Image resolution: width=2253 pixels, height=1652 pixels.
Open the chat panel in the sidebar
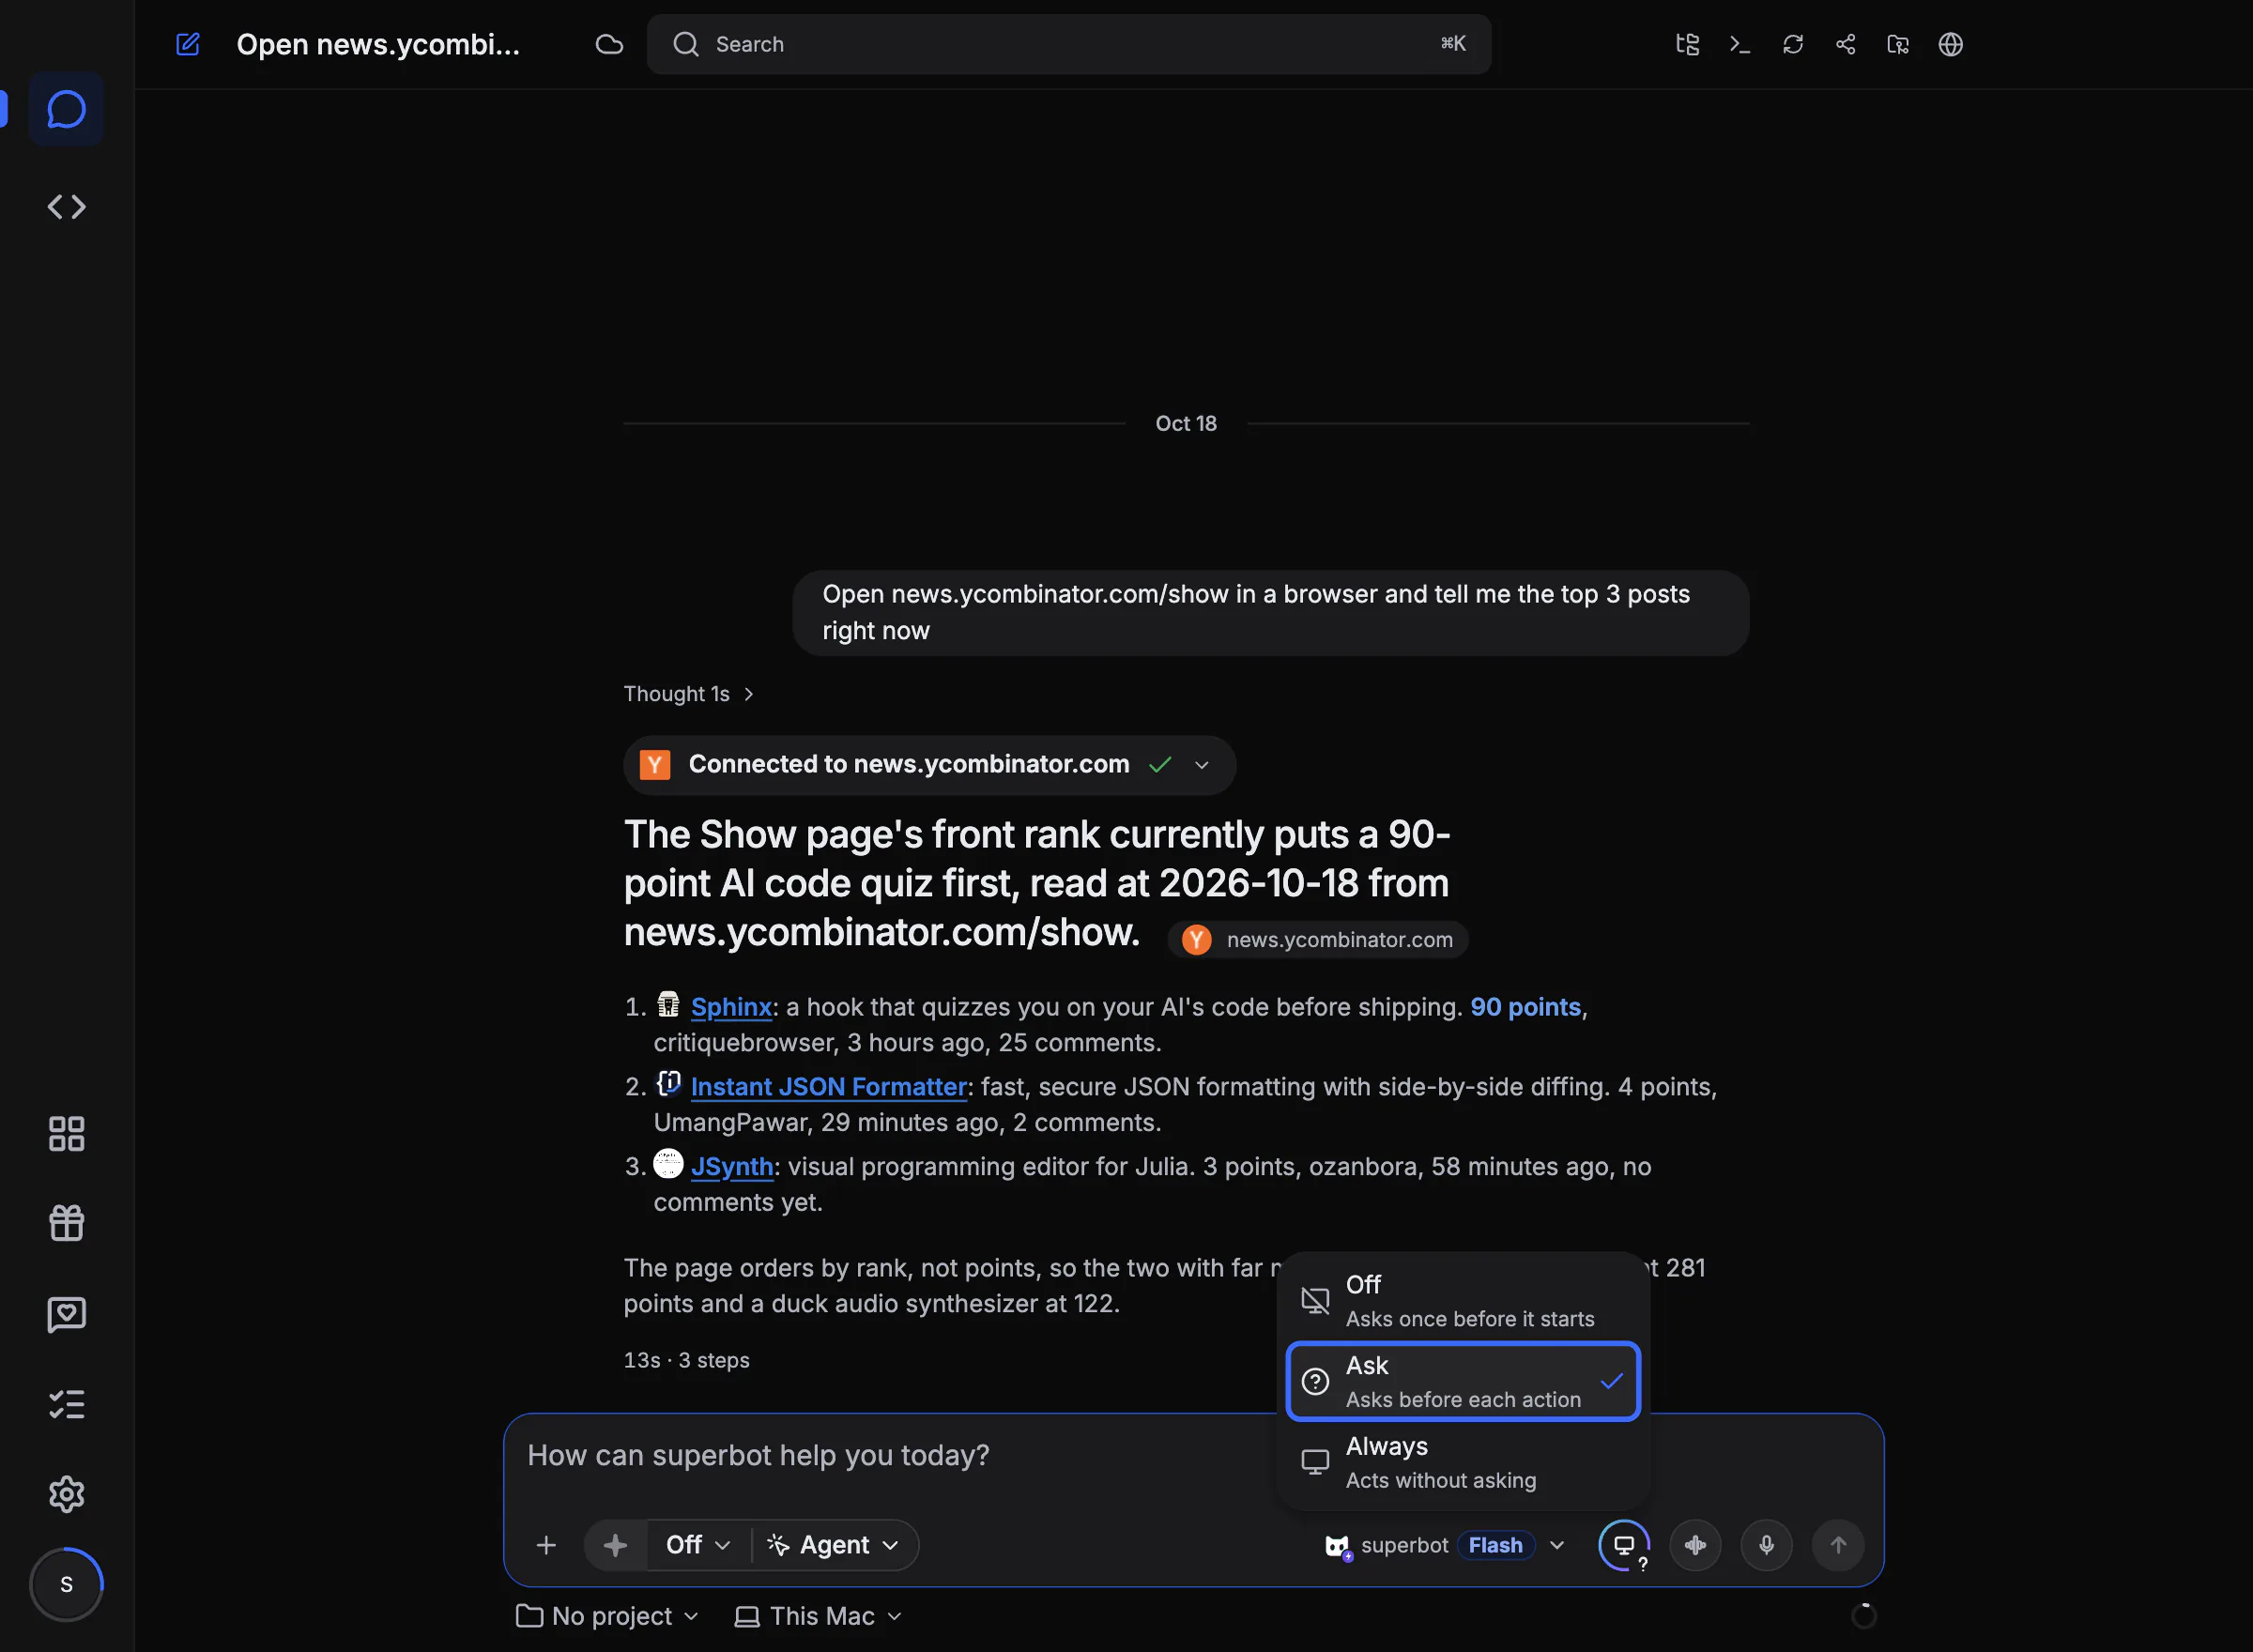[66, 109]
